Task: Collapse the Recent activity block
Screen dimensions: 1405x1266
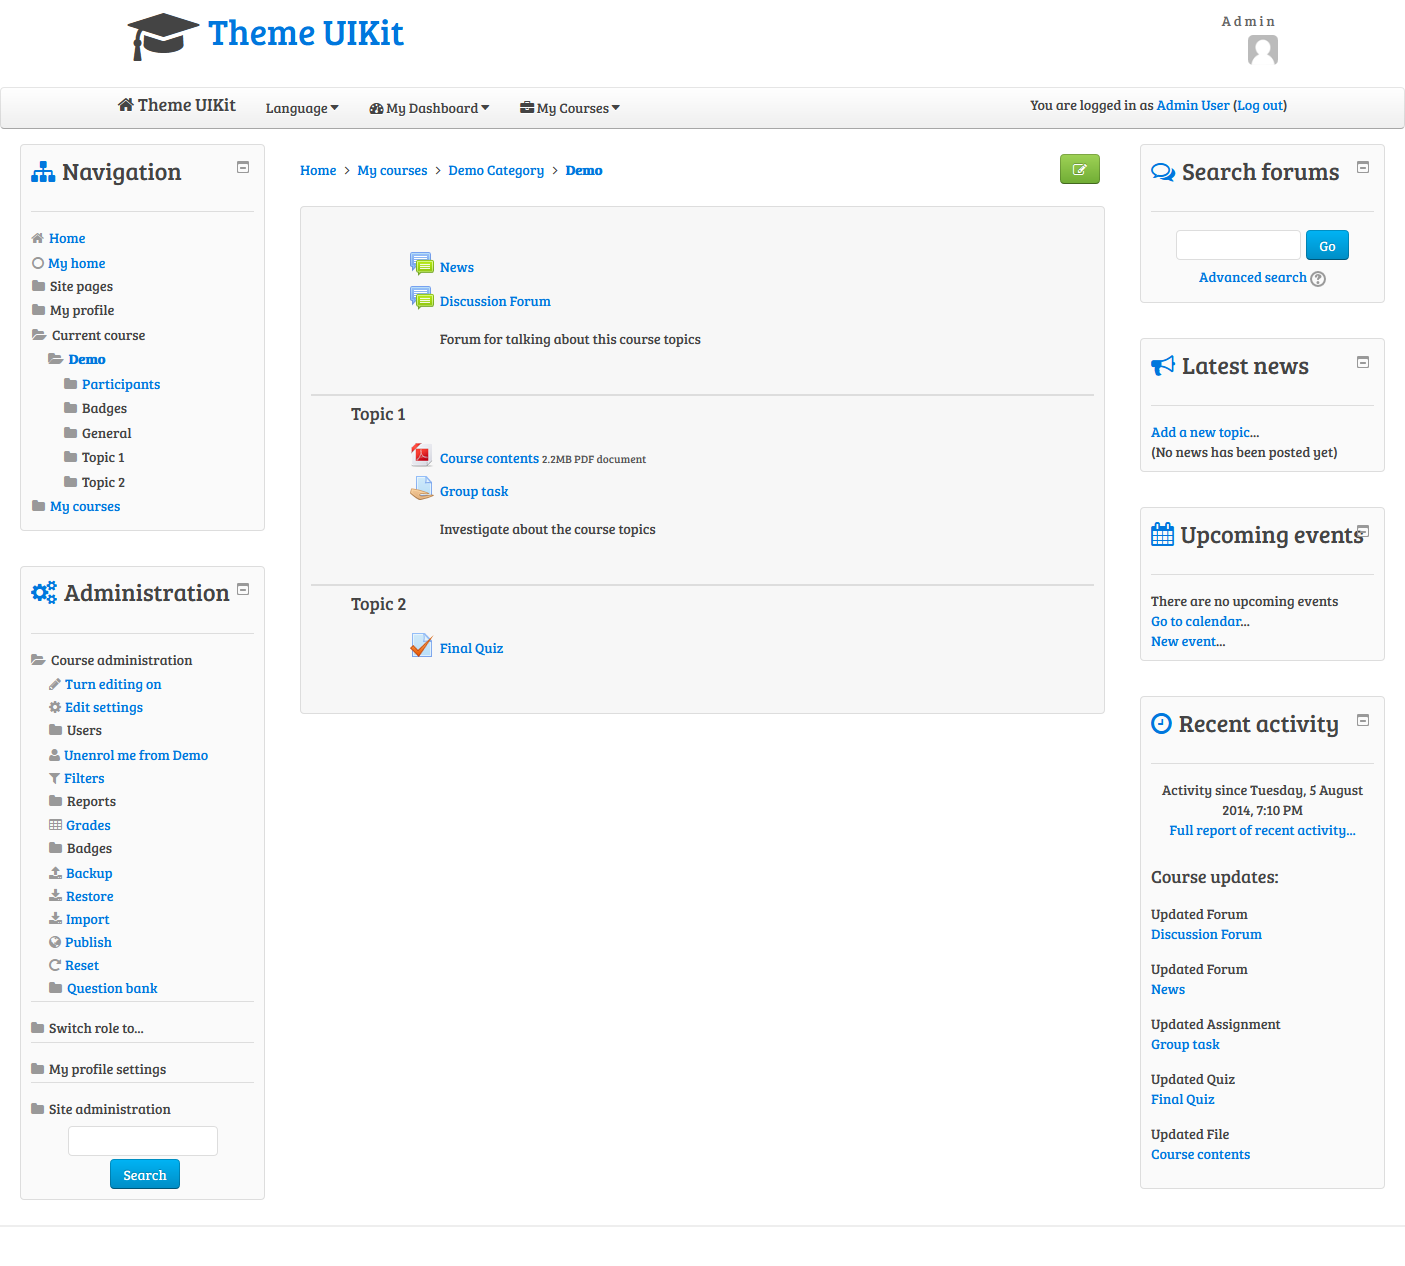Action: [1362, 720]
